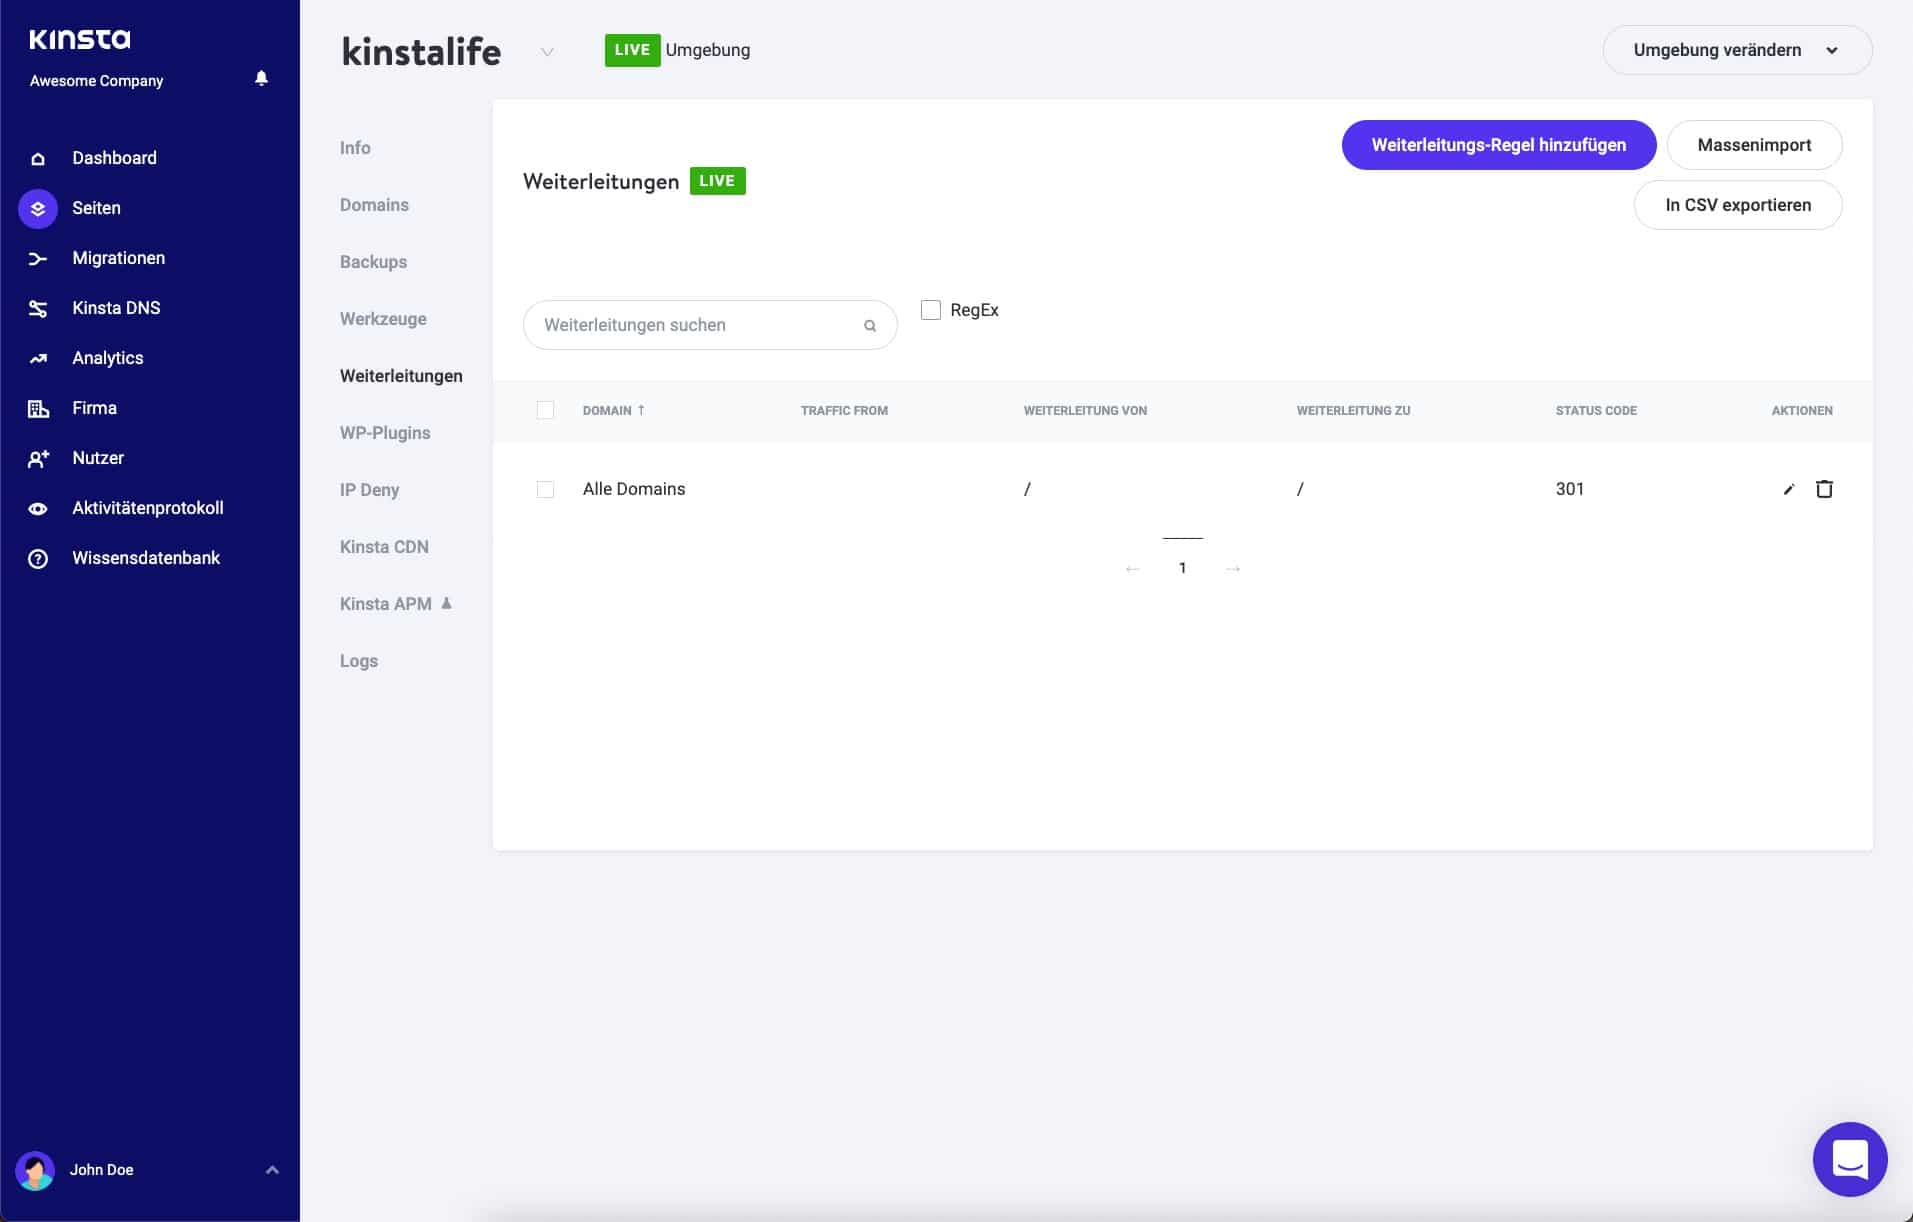
Task: Expand the kinstalife site switcher chevron
Action: pos(547,52)
